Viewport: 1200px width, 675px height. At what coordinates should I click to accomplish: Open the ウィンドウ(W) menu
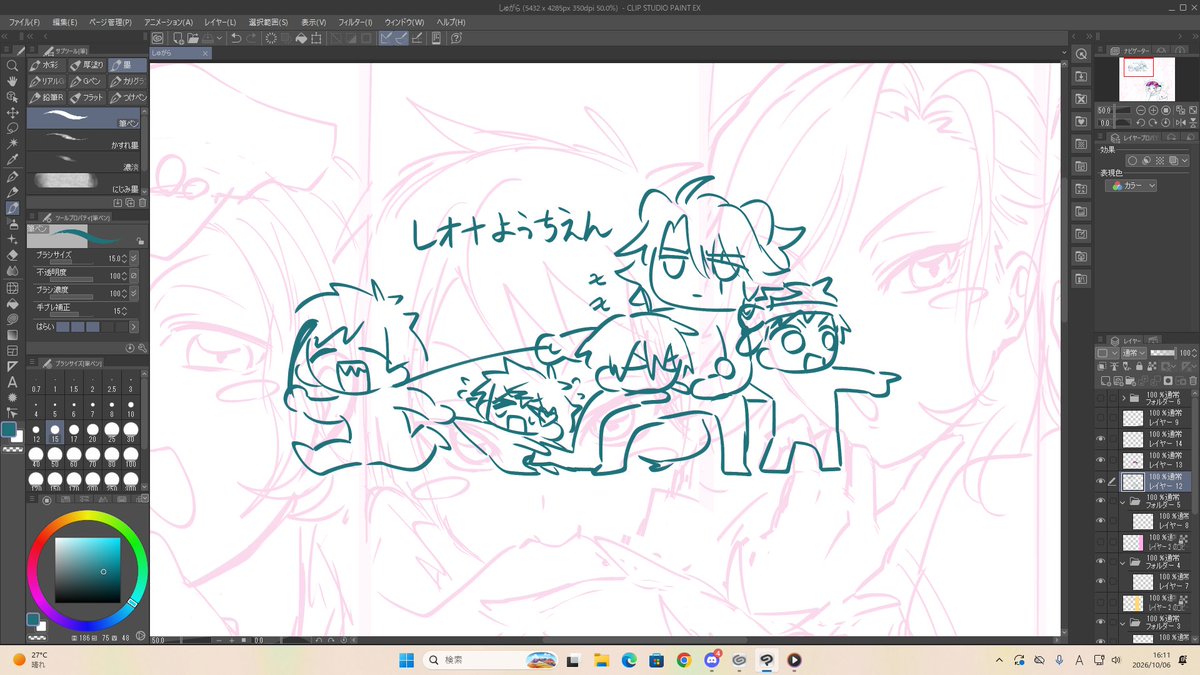(x=404, y=22)
